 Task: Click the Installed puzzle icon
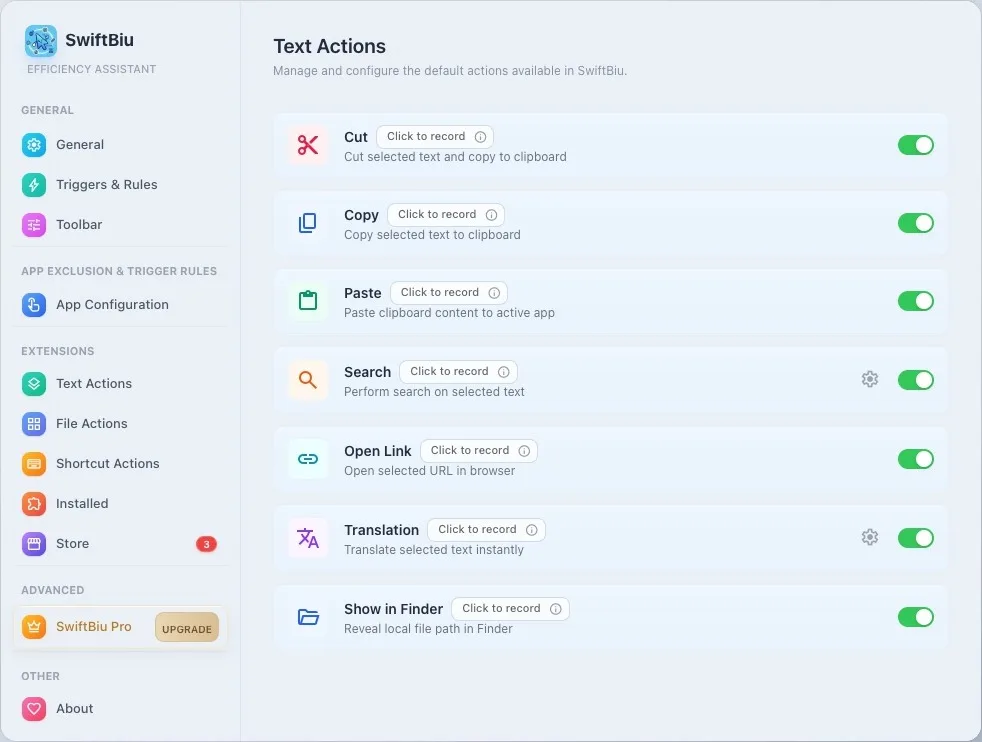point(34,504)
